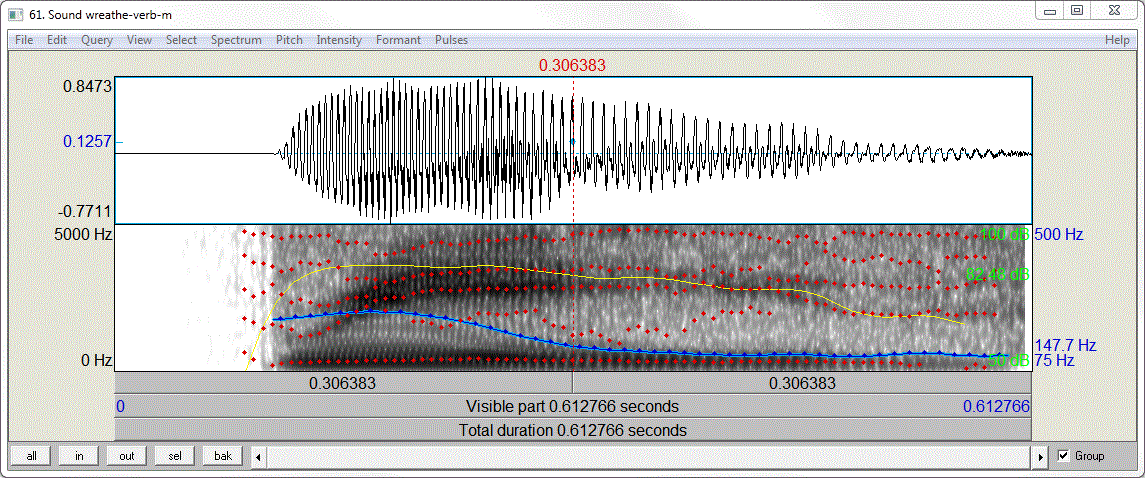Click the 0.8473 maximum amplitude label

87,87
